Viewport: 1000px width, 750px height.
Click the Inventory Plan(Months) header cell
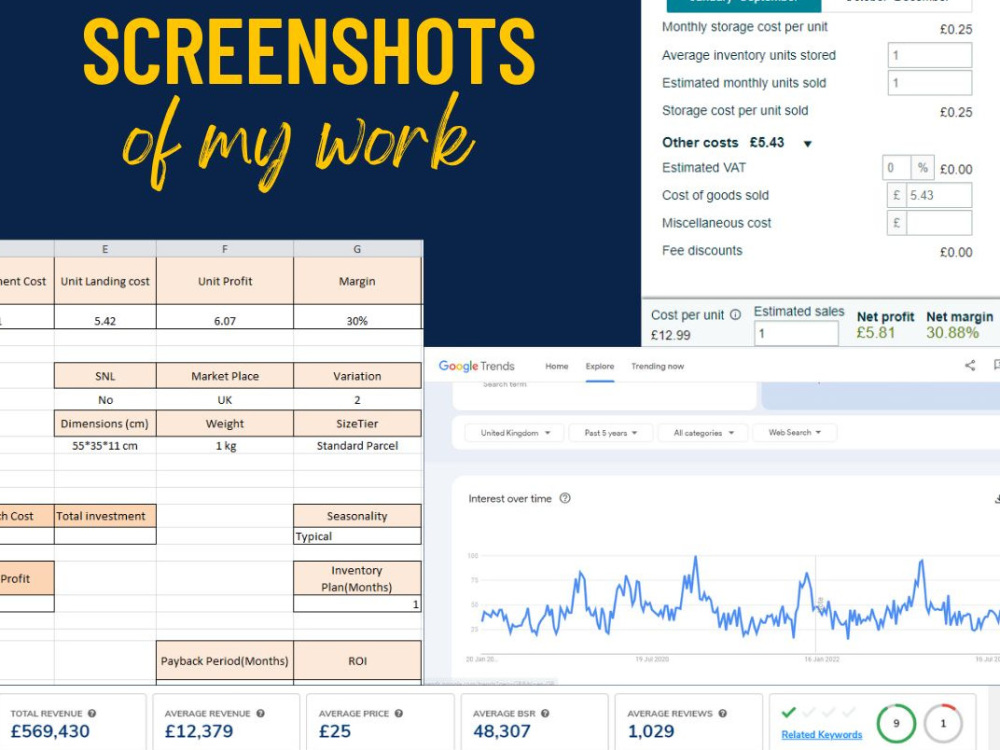click(x=357, y=578)
